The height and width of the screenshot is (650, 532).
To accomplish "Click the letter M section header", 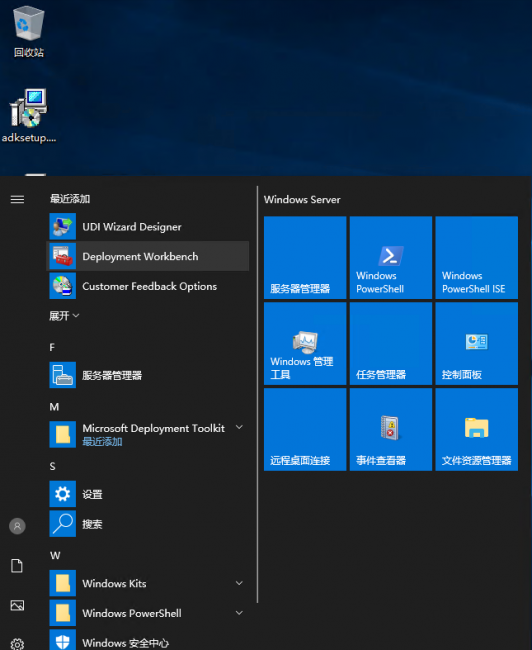I will [x=54, y=407].
